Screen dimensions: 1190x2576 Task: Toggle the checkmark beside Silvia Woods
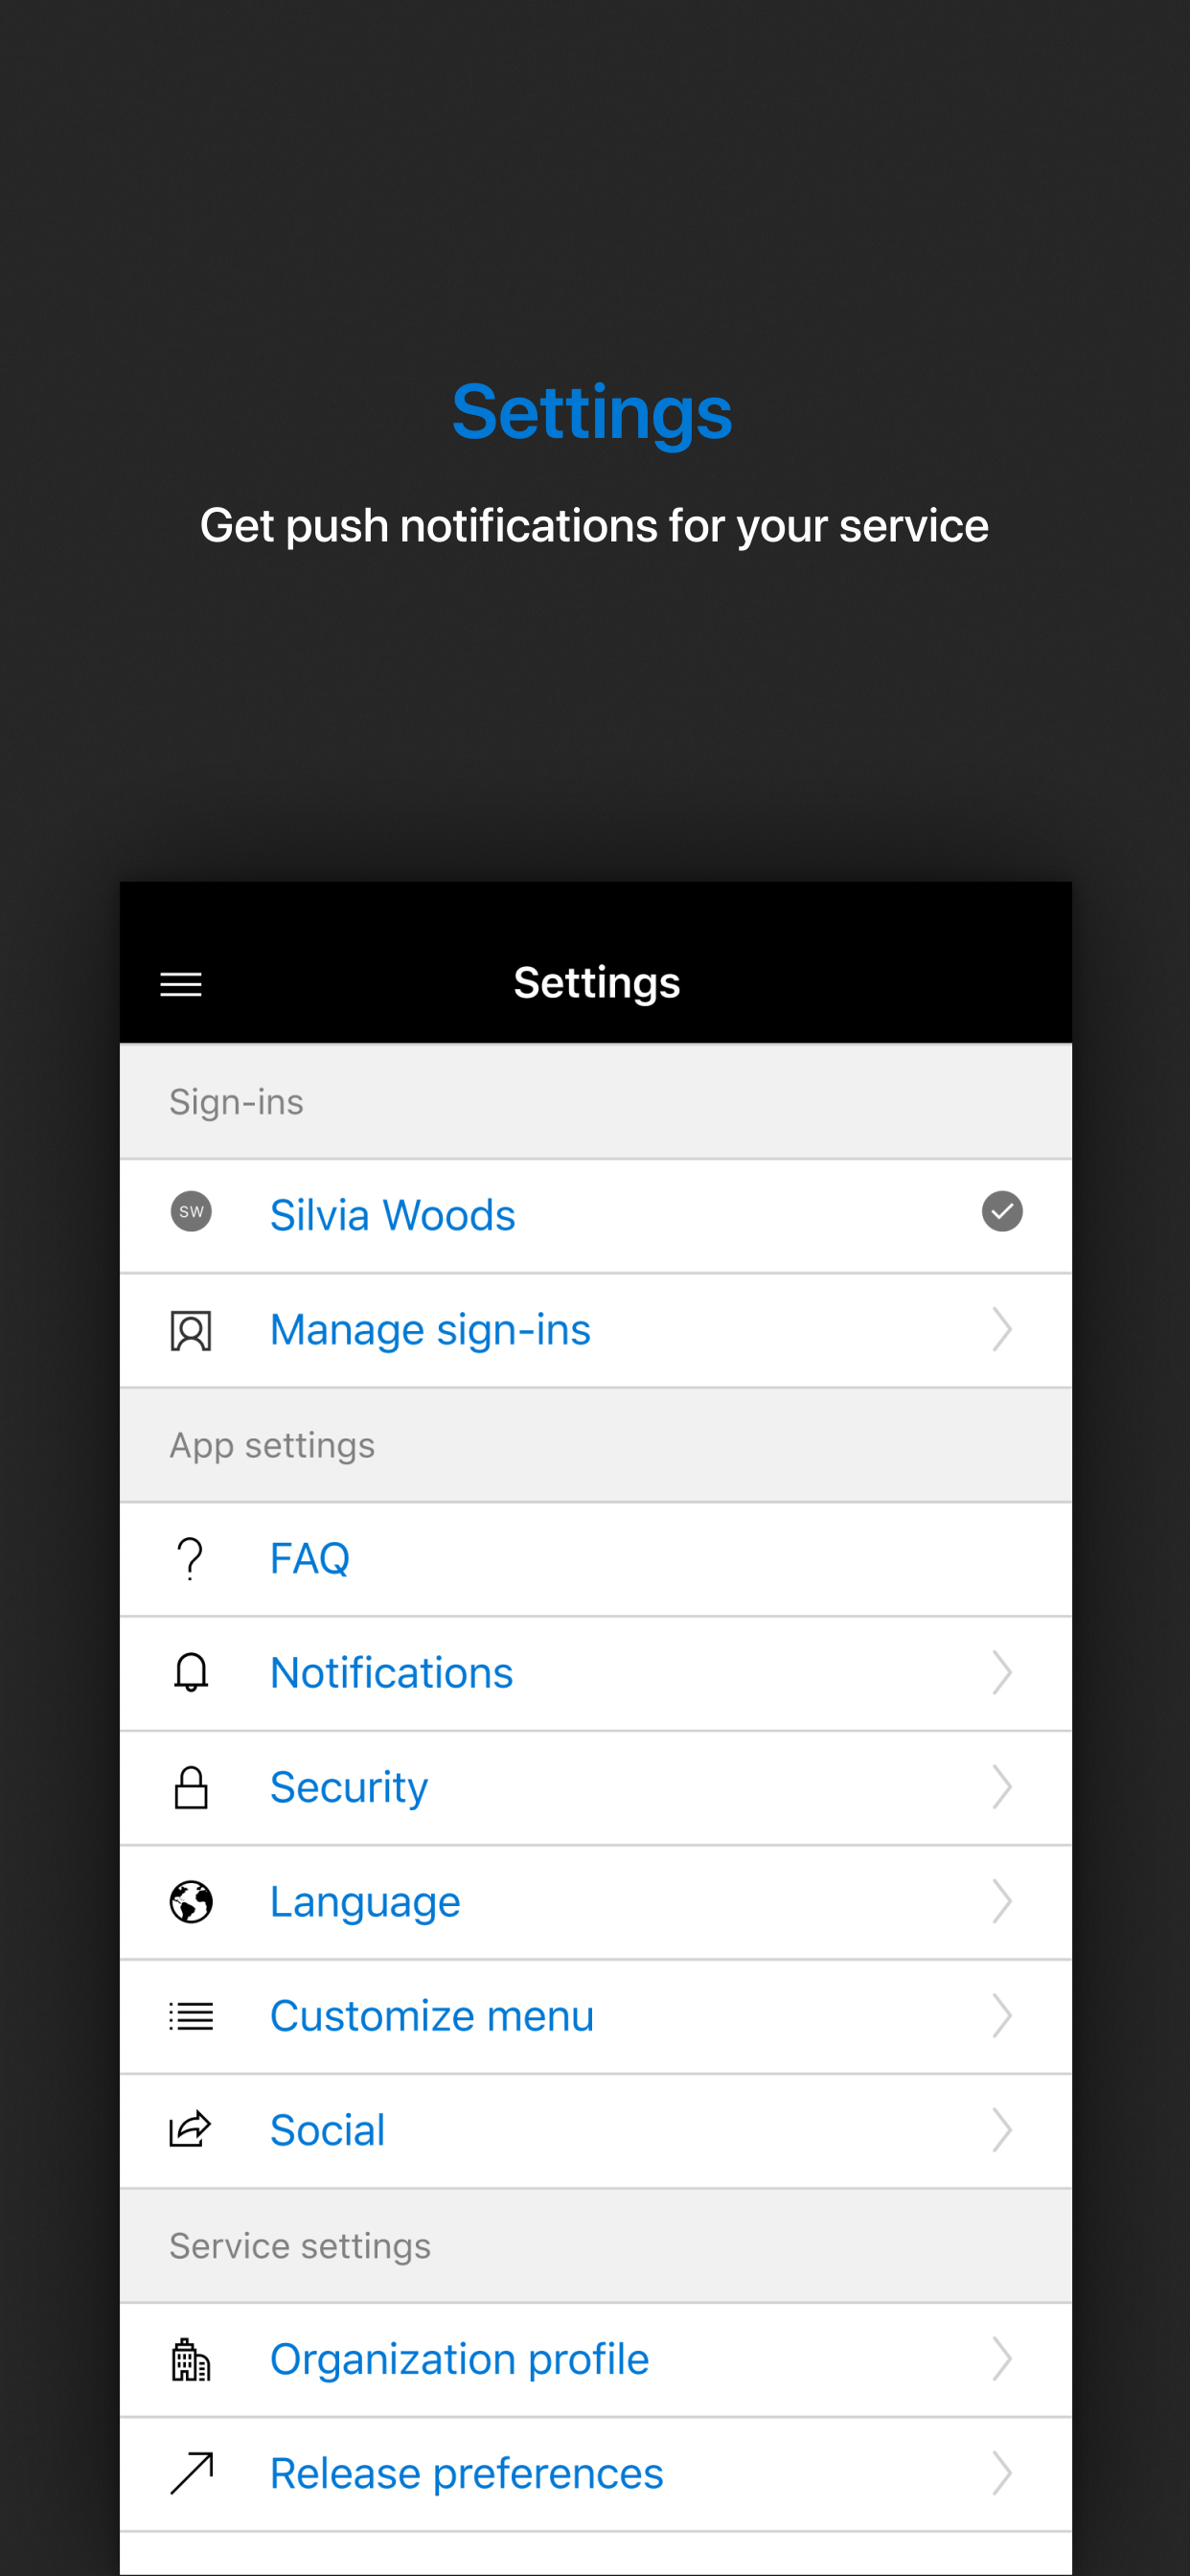[x=1002, y=1211]
